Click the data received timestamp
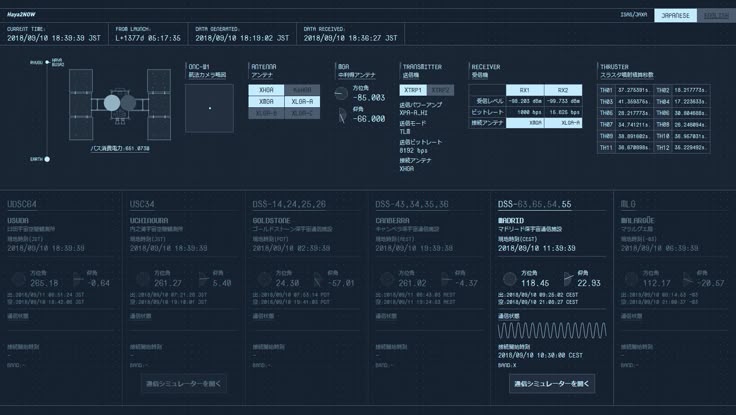Viewport: 736px width, 415px height. tap(350, 38)
